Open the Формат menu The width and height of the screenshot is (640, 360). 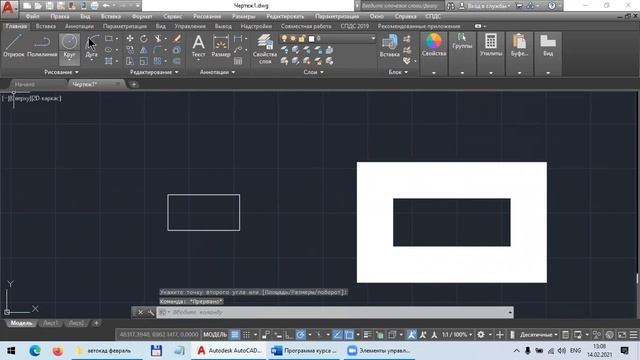(142, 16)
